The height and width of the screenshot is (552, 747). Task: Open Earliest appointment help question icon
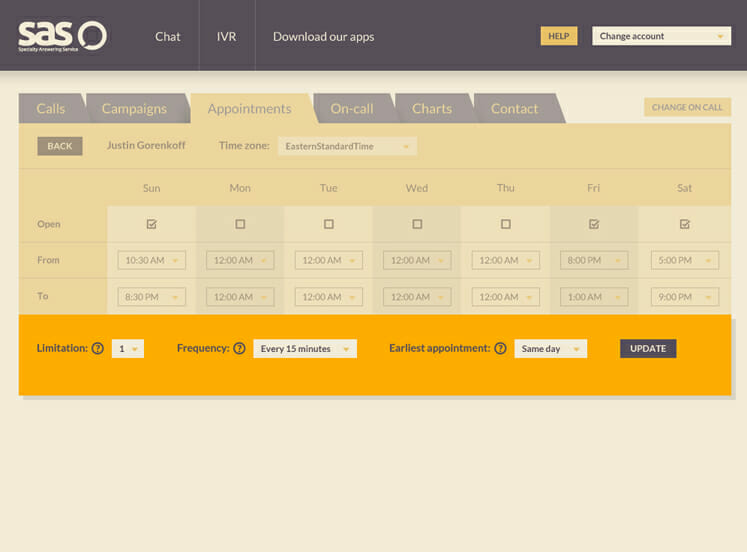coord(500,349)
